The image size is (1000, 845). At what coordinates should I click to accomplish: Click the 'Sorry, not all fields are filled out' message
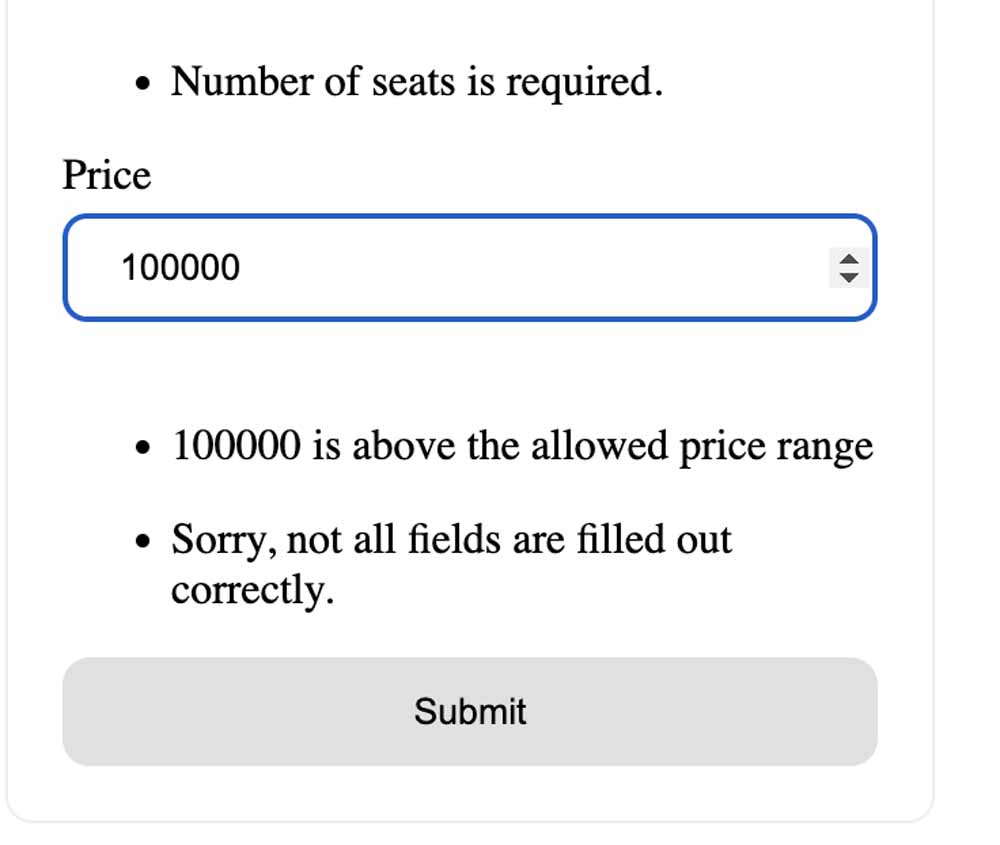coord(452,540)
